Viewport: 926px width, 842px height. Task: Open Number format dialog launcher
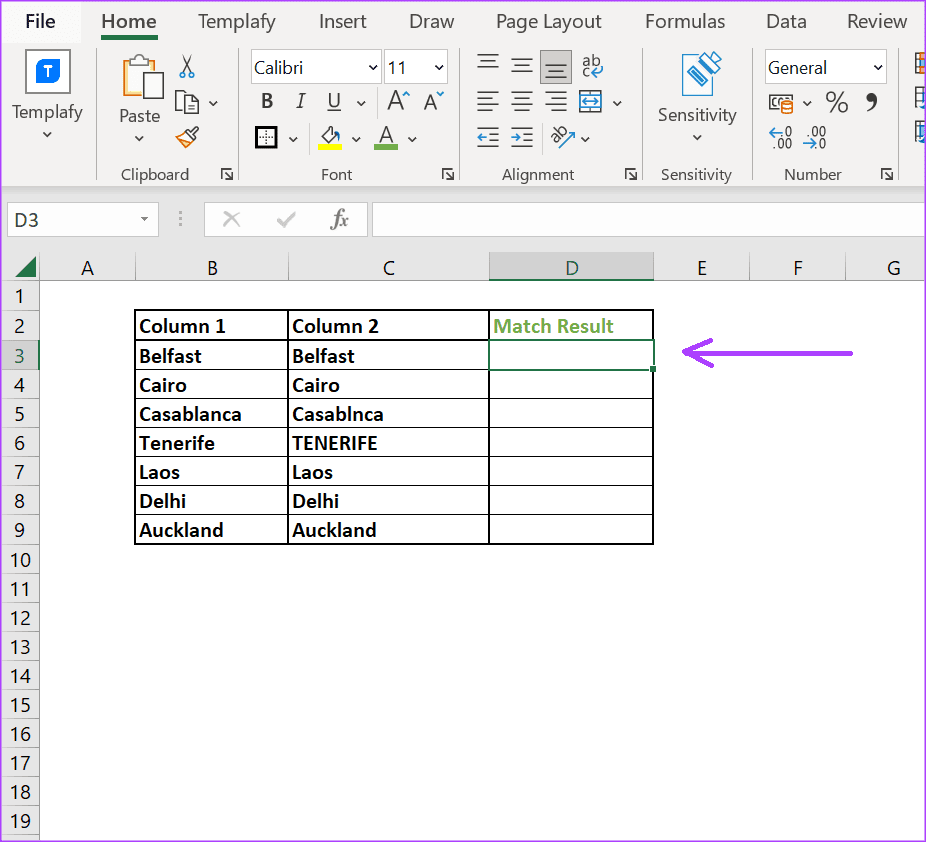click(x=886, y=174)
